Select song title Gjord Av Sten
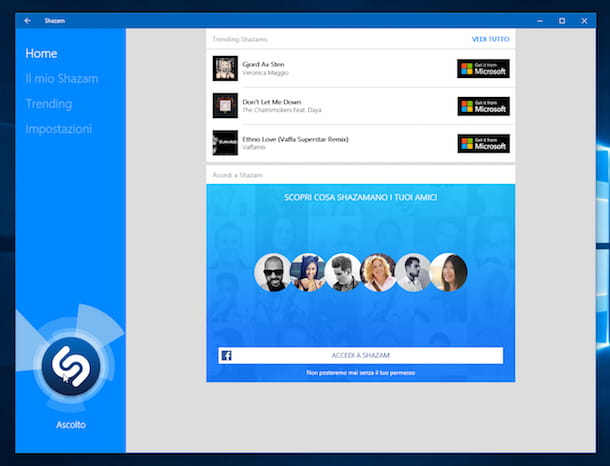610x466 pixels. [x=263, y=65]
